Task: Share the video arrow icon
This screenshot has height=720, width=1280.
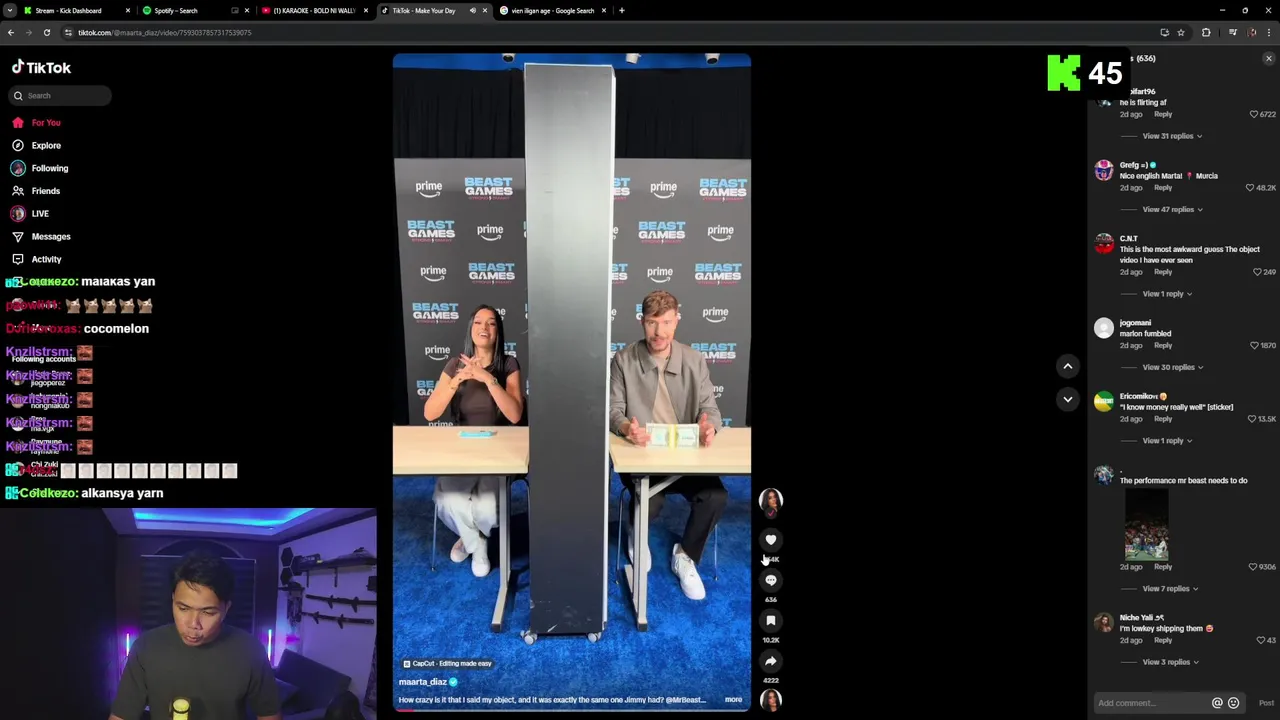Action: tap(770, 661)
